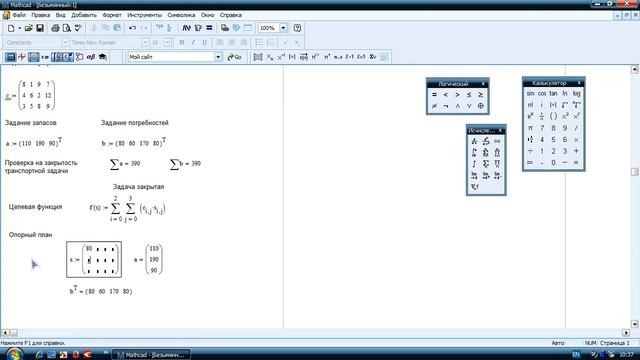Click the vertical scrollbar down arrow

pyautogui.click(x=635, y=324)
